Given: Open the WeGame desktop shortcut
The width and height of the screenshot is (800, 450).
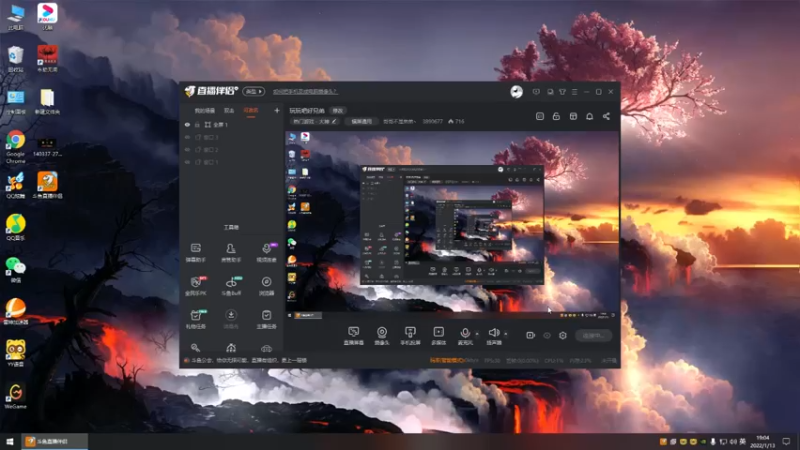Looking at the screenshot, I should (15, 396).
